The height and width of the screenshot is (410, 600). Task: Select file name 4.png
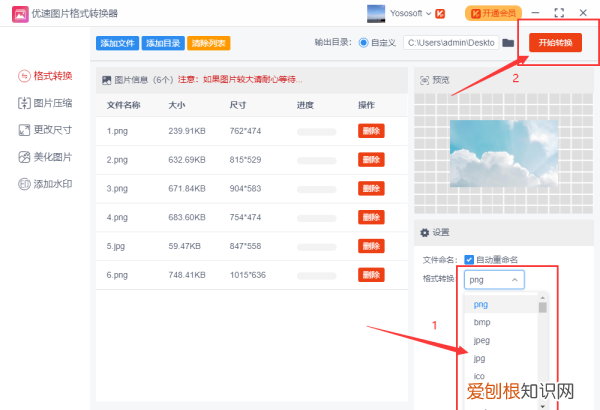(117, 217)
